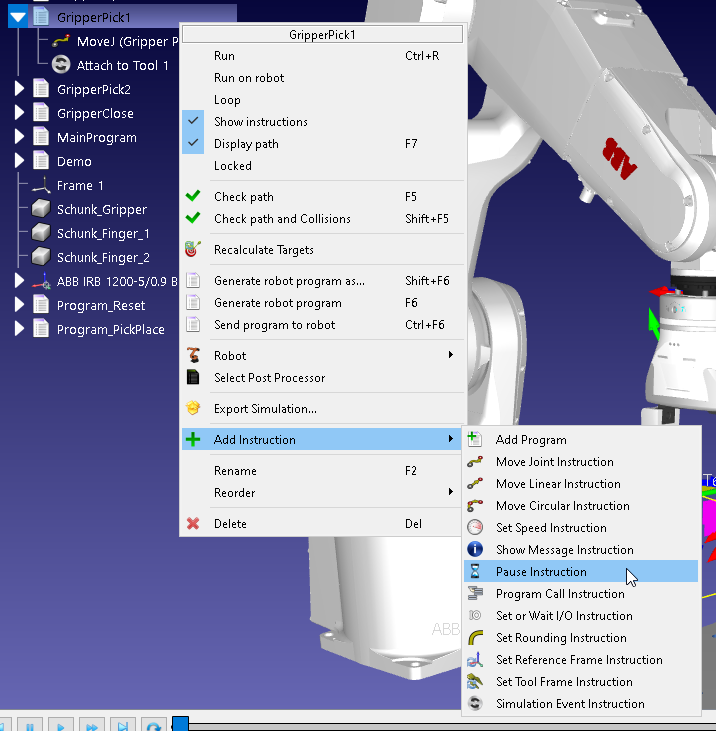The height and width of the screenshot is (731, 716).
Task: Run the GripperPick1 program
Action: tap(323, 55)
